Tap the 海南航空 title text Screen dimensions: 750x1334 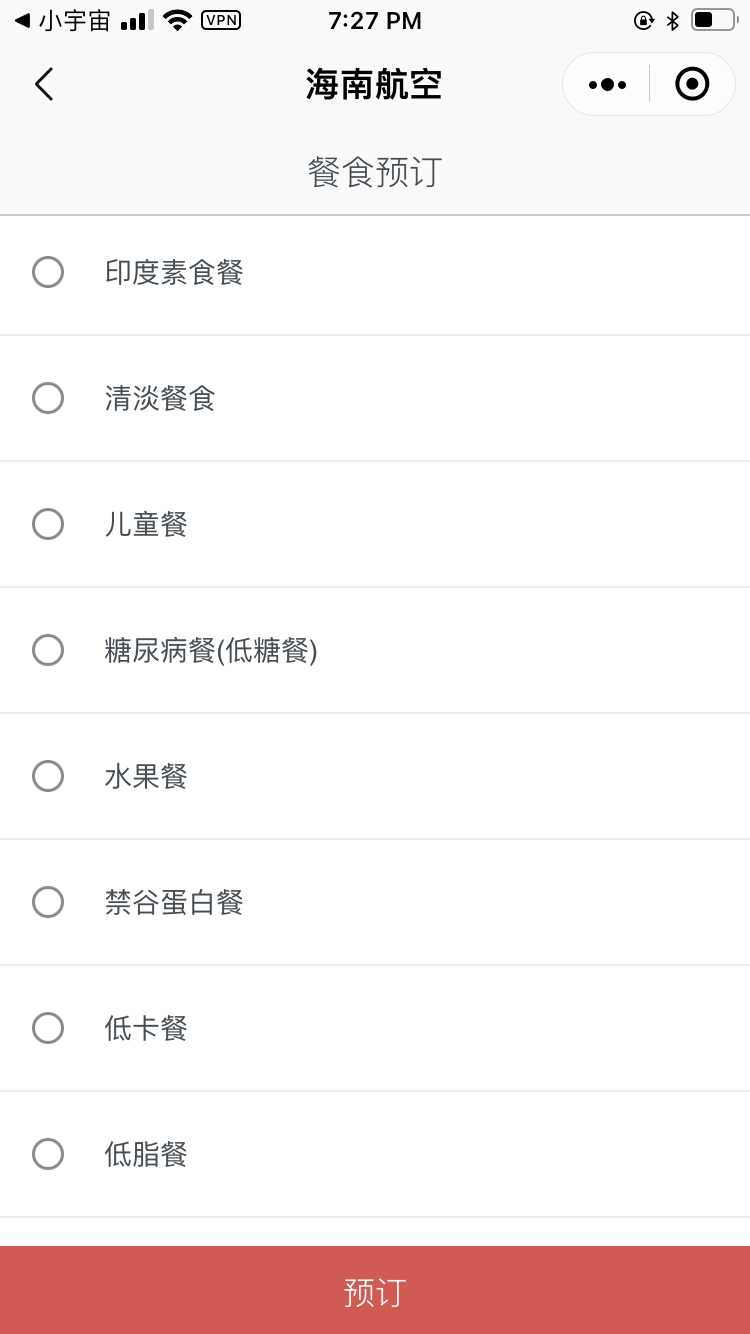pos(374,85)
